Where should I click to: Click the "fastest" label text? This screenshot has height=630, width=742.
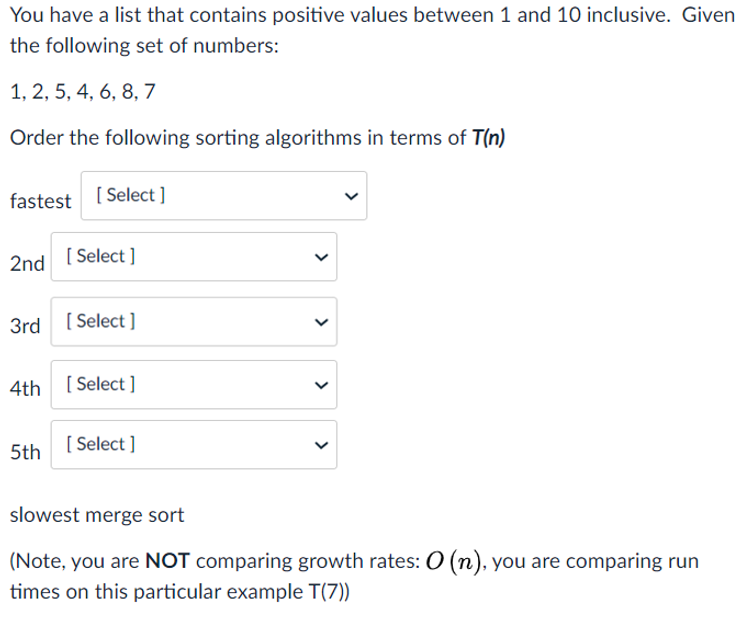(41, 201)
